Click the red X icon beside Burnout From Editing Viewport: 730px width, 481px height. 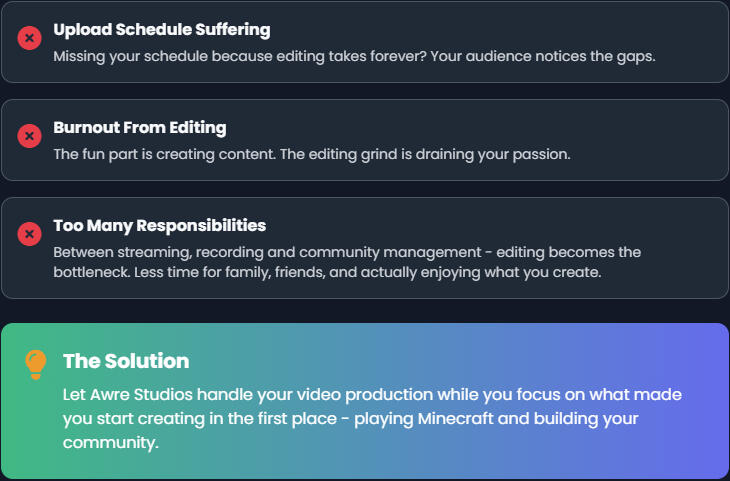point(30,136)
